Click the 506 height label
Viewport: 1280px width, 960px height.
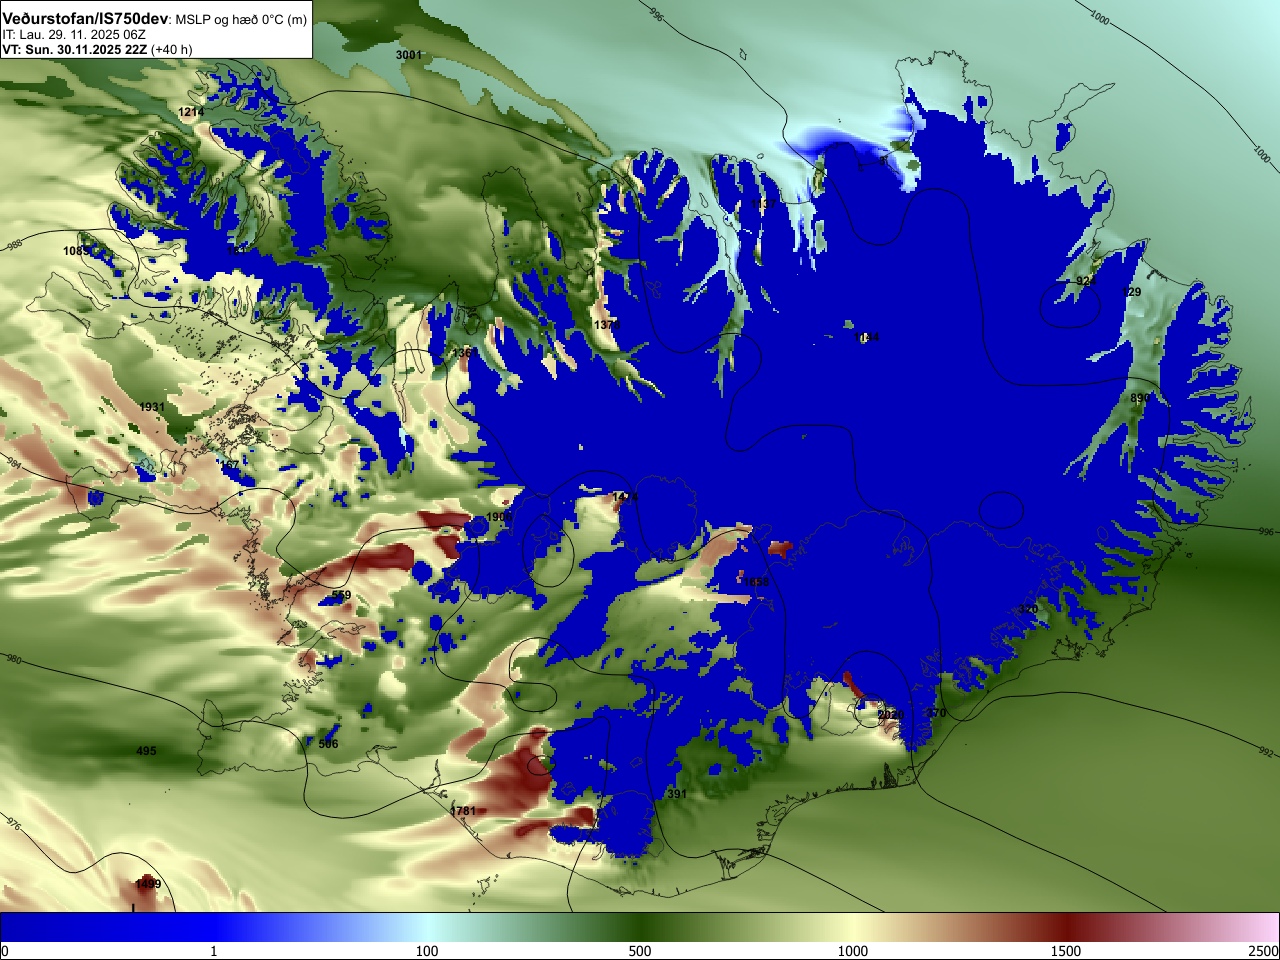point(328,744)
